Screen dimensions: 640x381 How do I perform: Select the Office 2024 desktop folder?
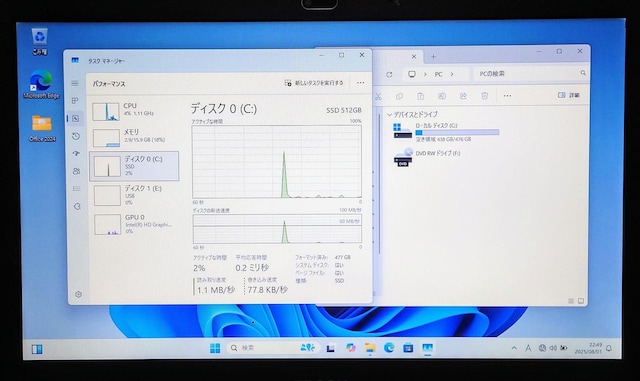click(42, 128)
